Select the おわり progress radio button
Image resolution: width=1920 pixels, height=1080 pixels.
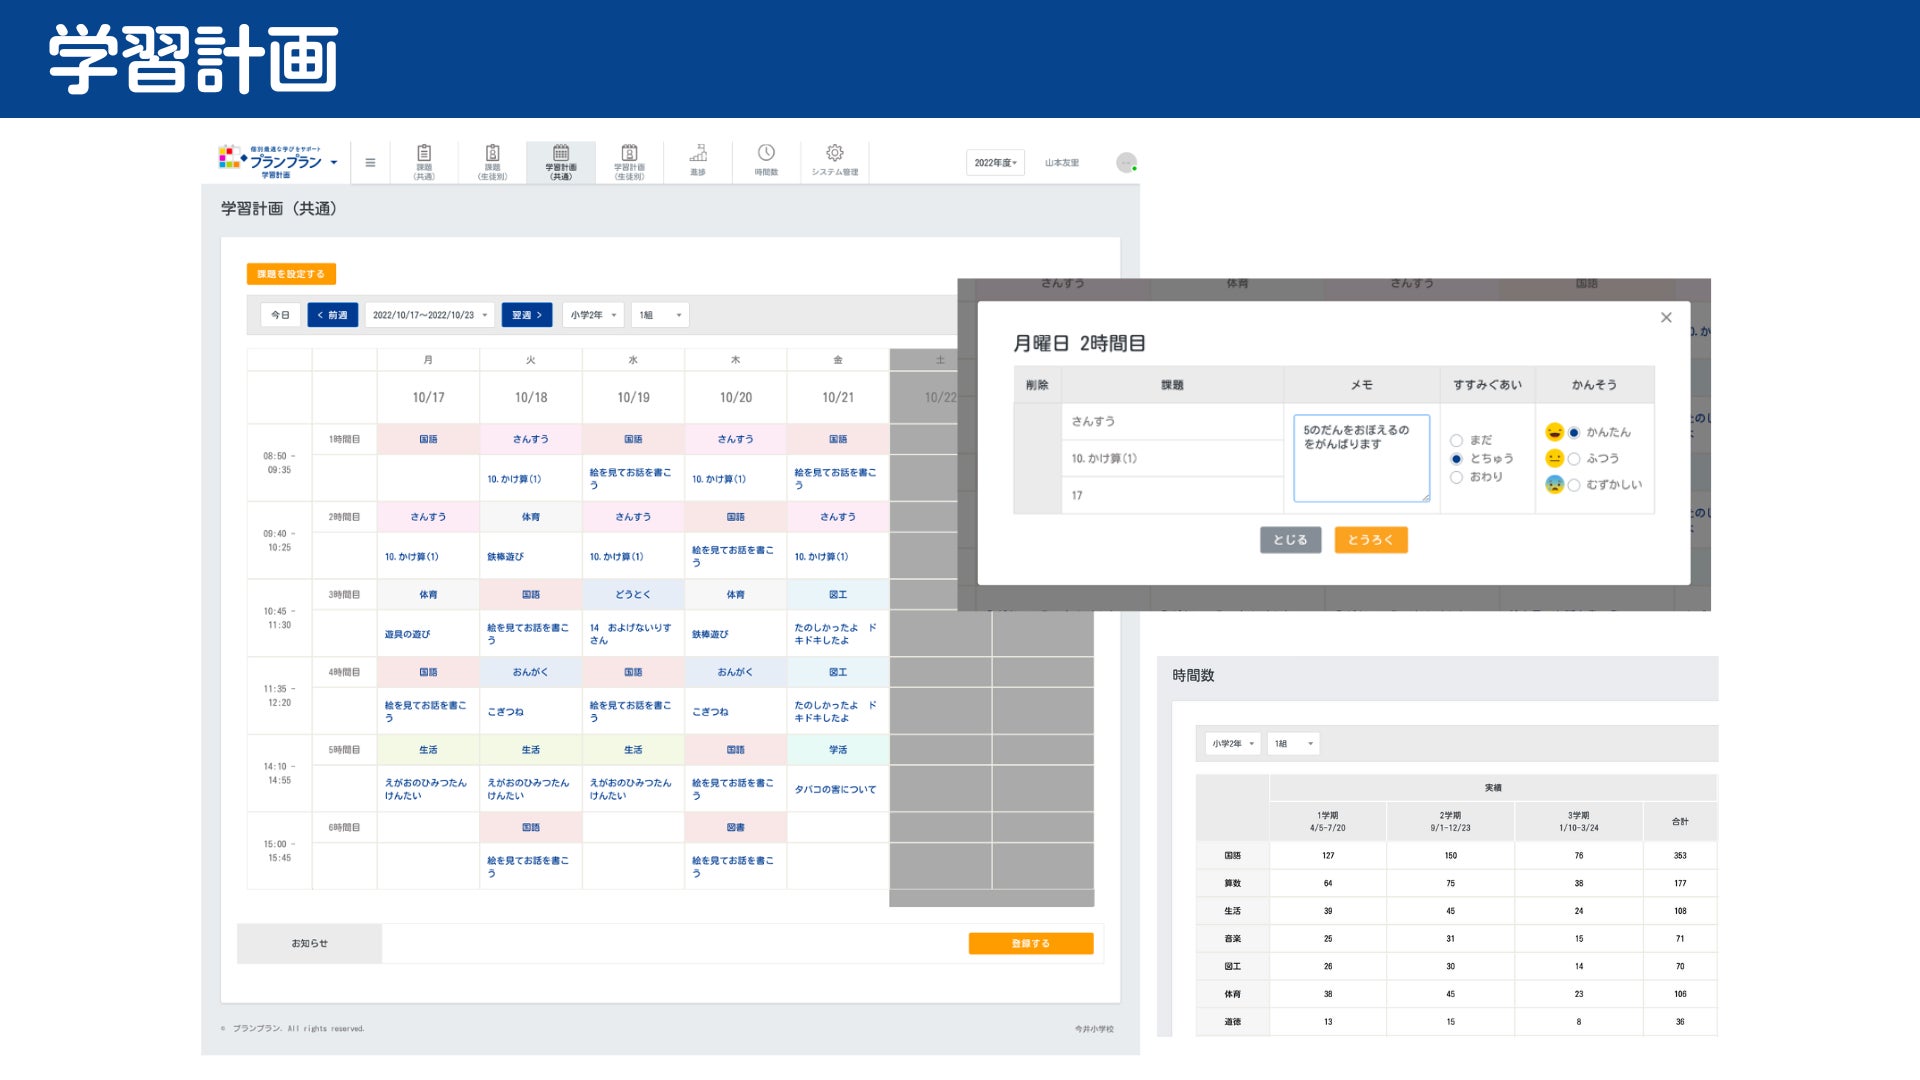[x=1456, y=477]
